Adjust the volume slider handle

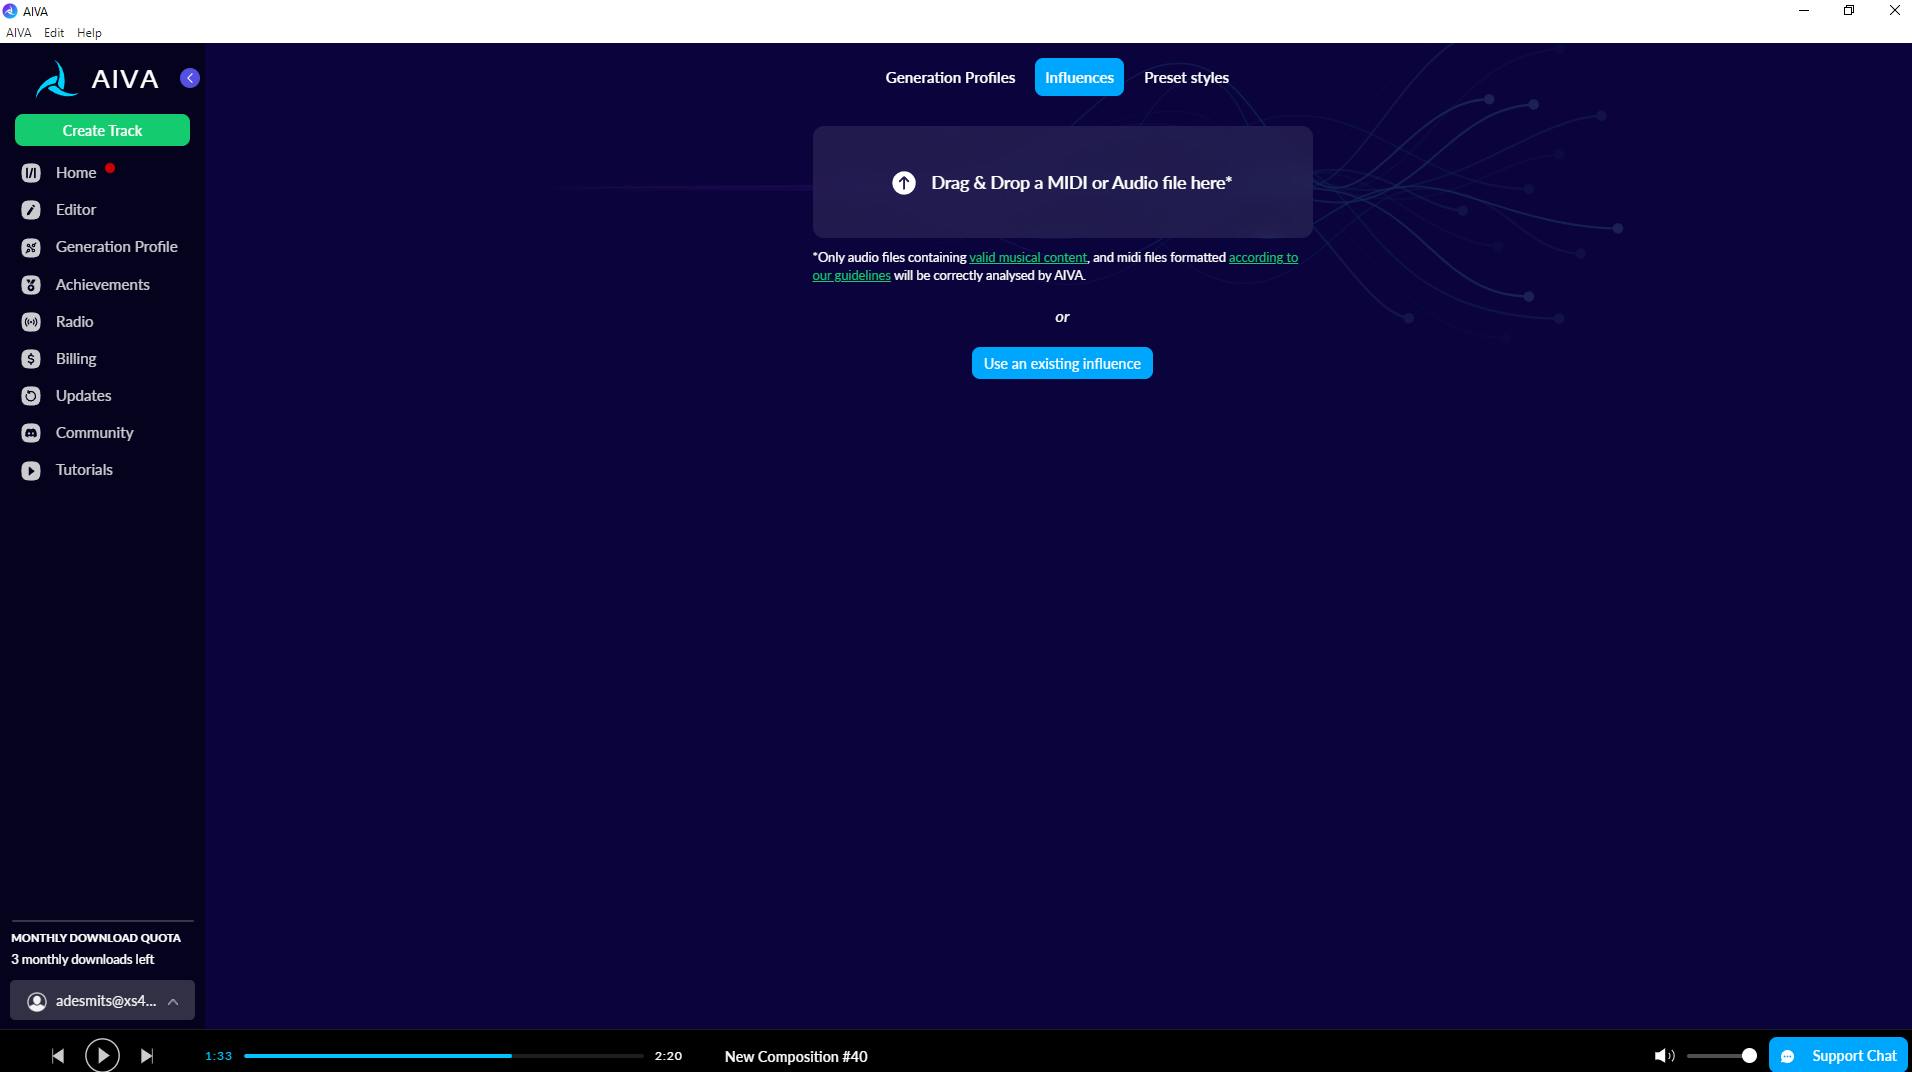(1749, 1056)
